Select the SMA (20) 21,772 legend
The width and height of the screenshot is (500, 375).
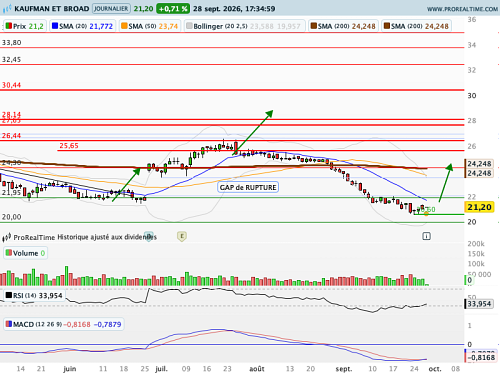tap(82, 26)
